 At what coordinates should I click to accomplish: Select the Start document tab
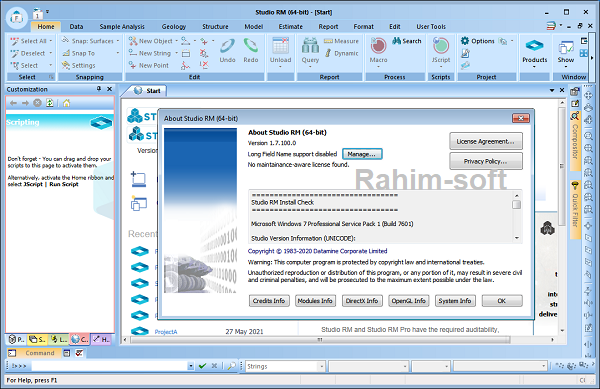(x=147, y=91)
